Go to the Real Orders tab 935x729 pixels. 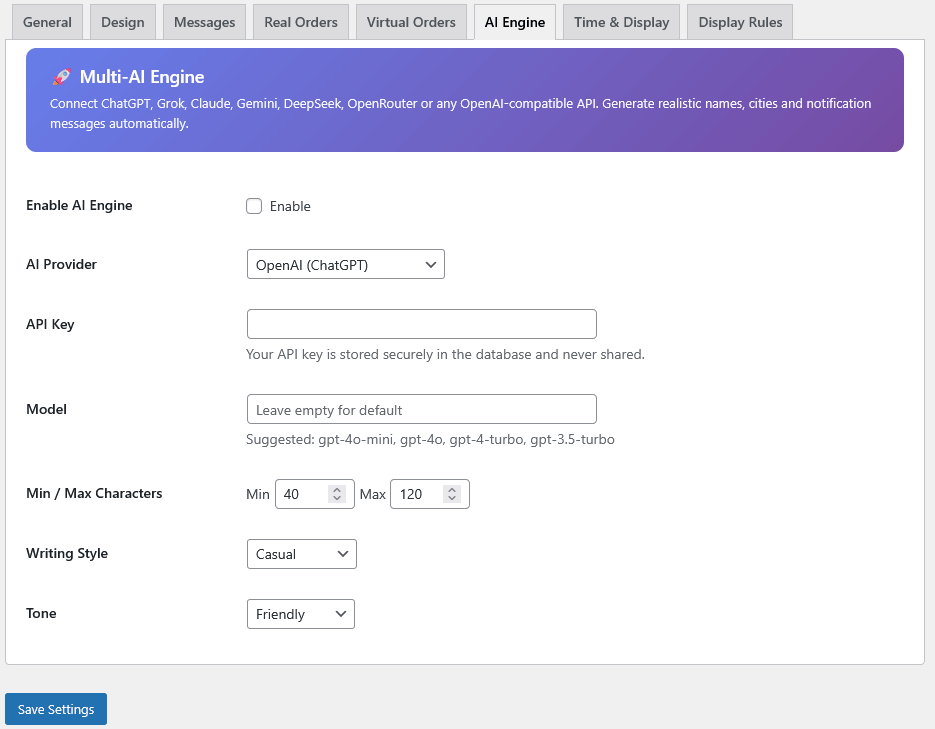pos(301,22)
